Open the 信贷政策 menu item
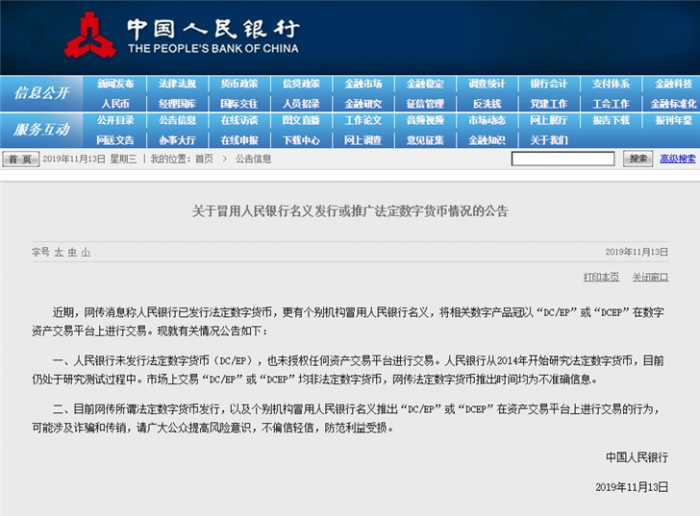 (301, 84)
